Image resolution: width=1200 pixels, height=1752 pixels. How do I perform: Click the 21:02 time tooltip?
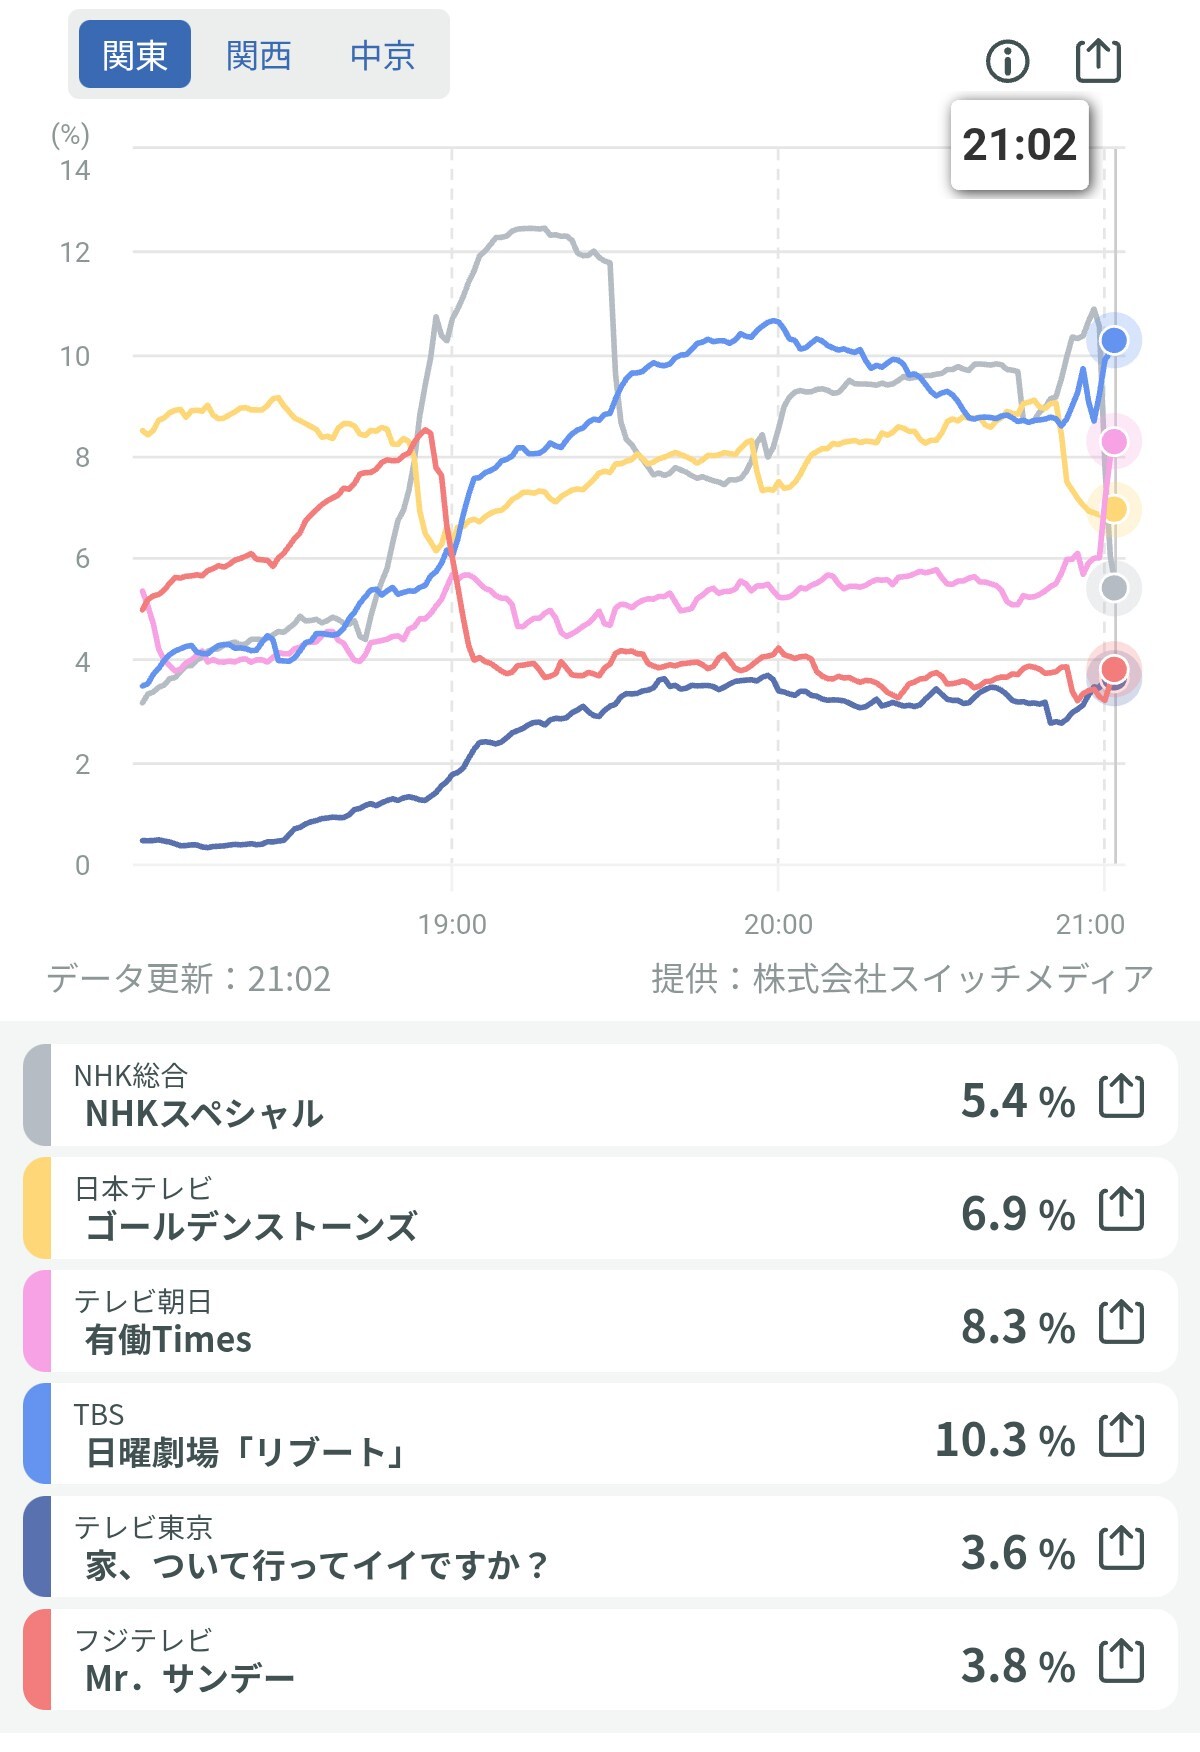(1019, 145)
